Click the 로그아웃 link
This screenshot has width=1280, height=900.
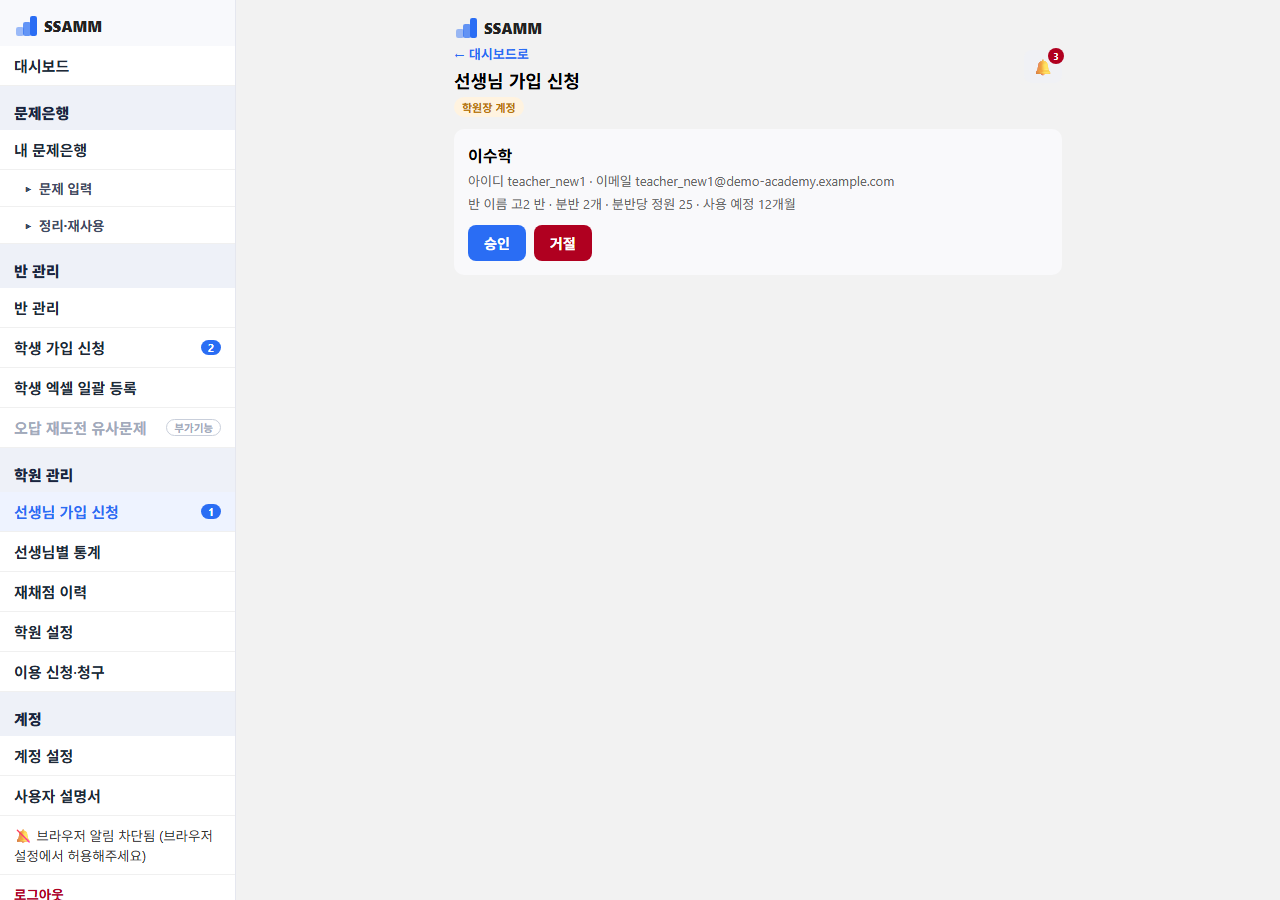tap(39, 893)
